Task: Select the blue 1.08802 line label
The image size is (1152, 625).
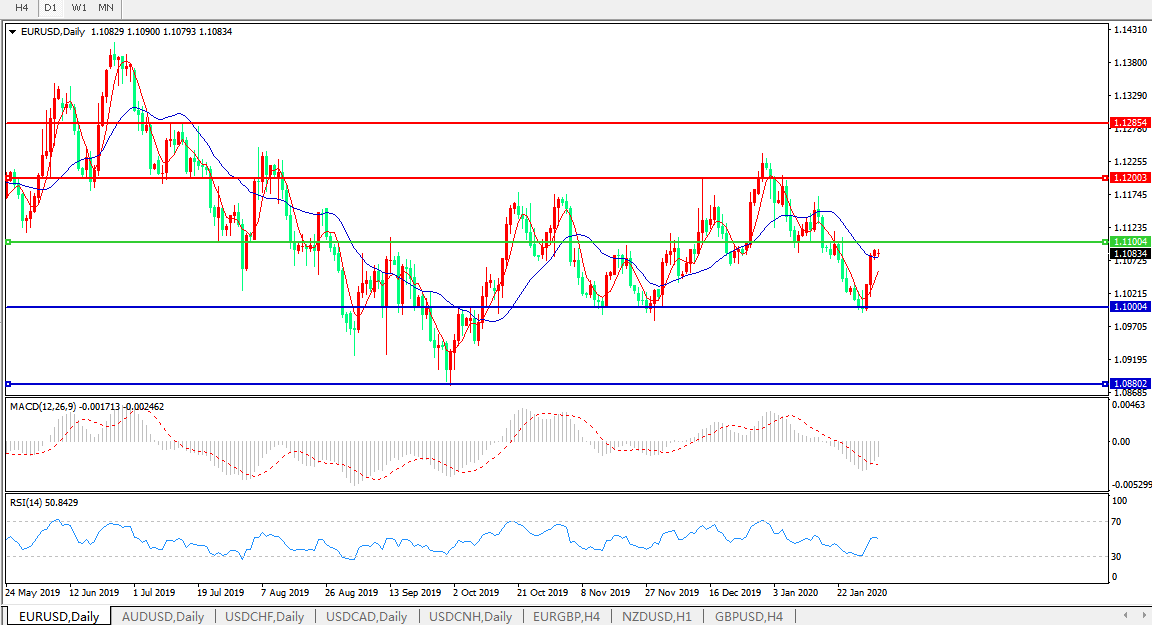Action: click(1131, 384)
